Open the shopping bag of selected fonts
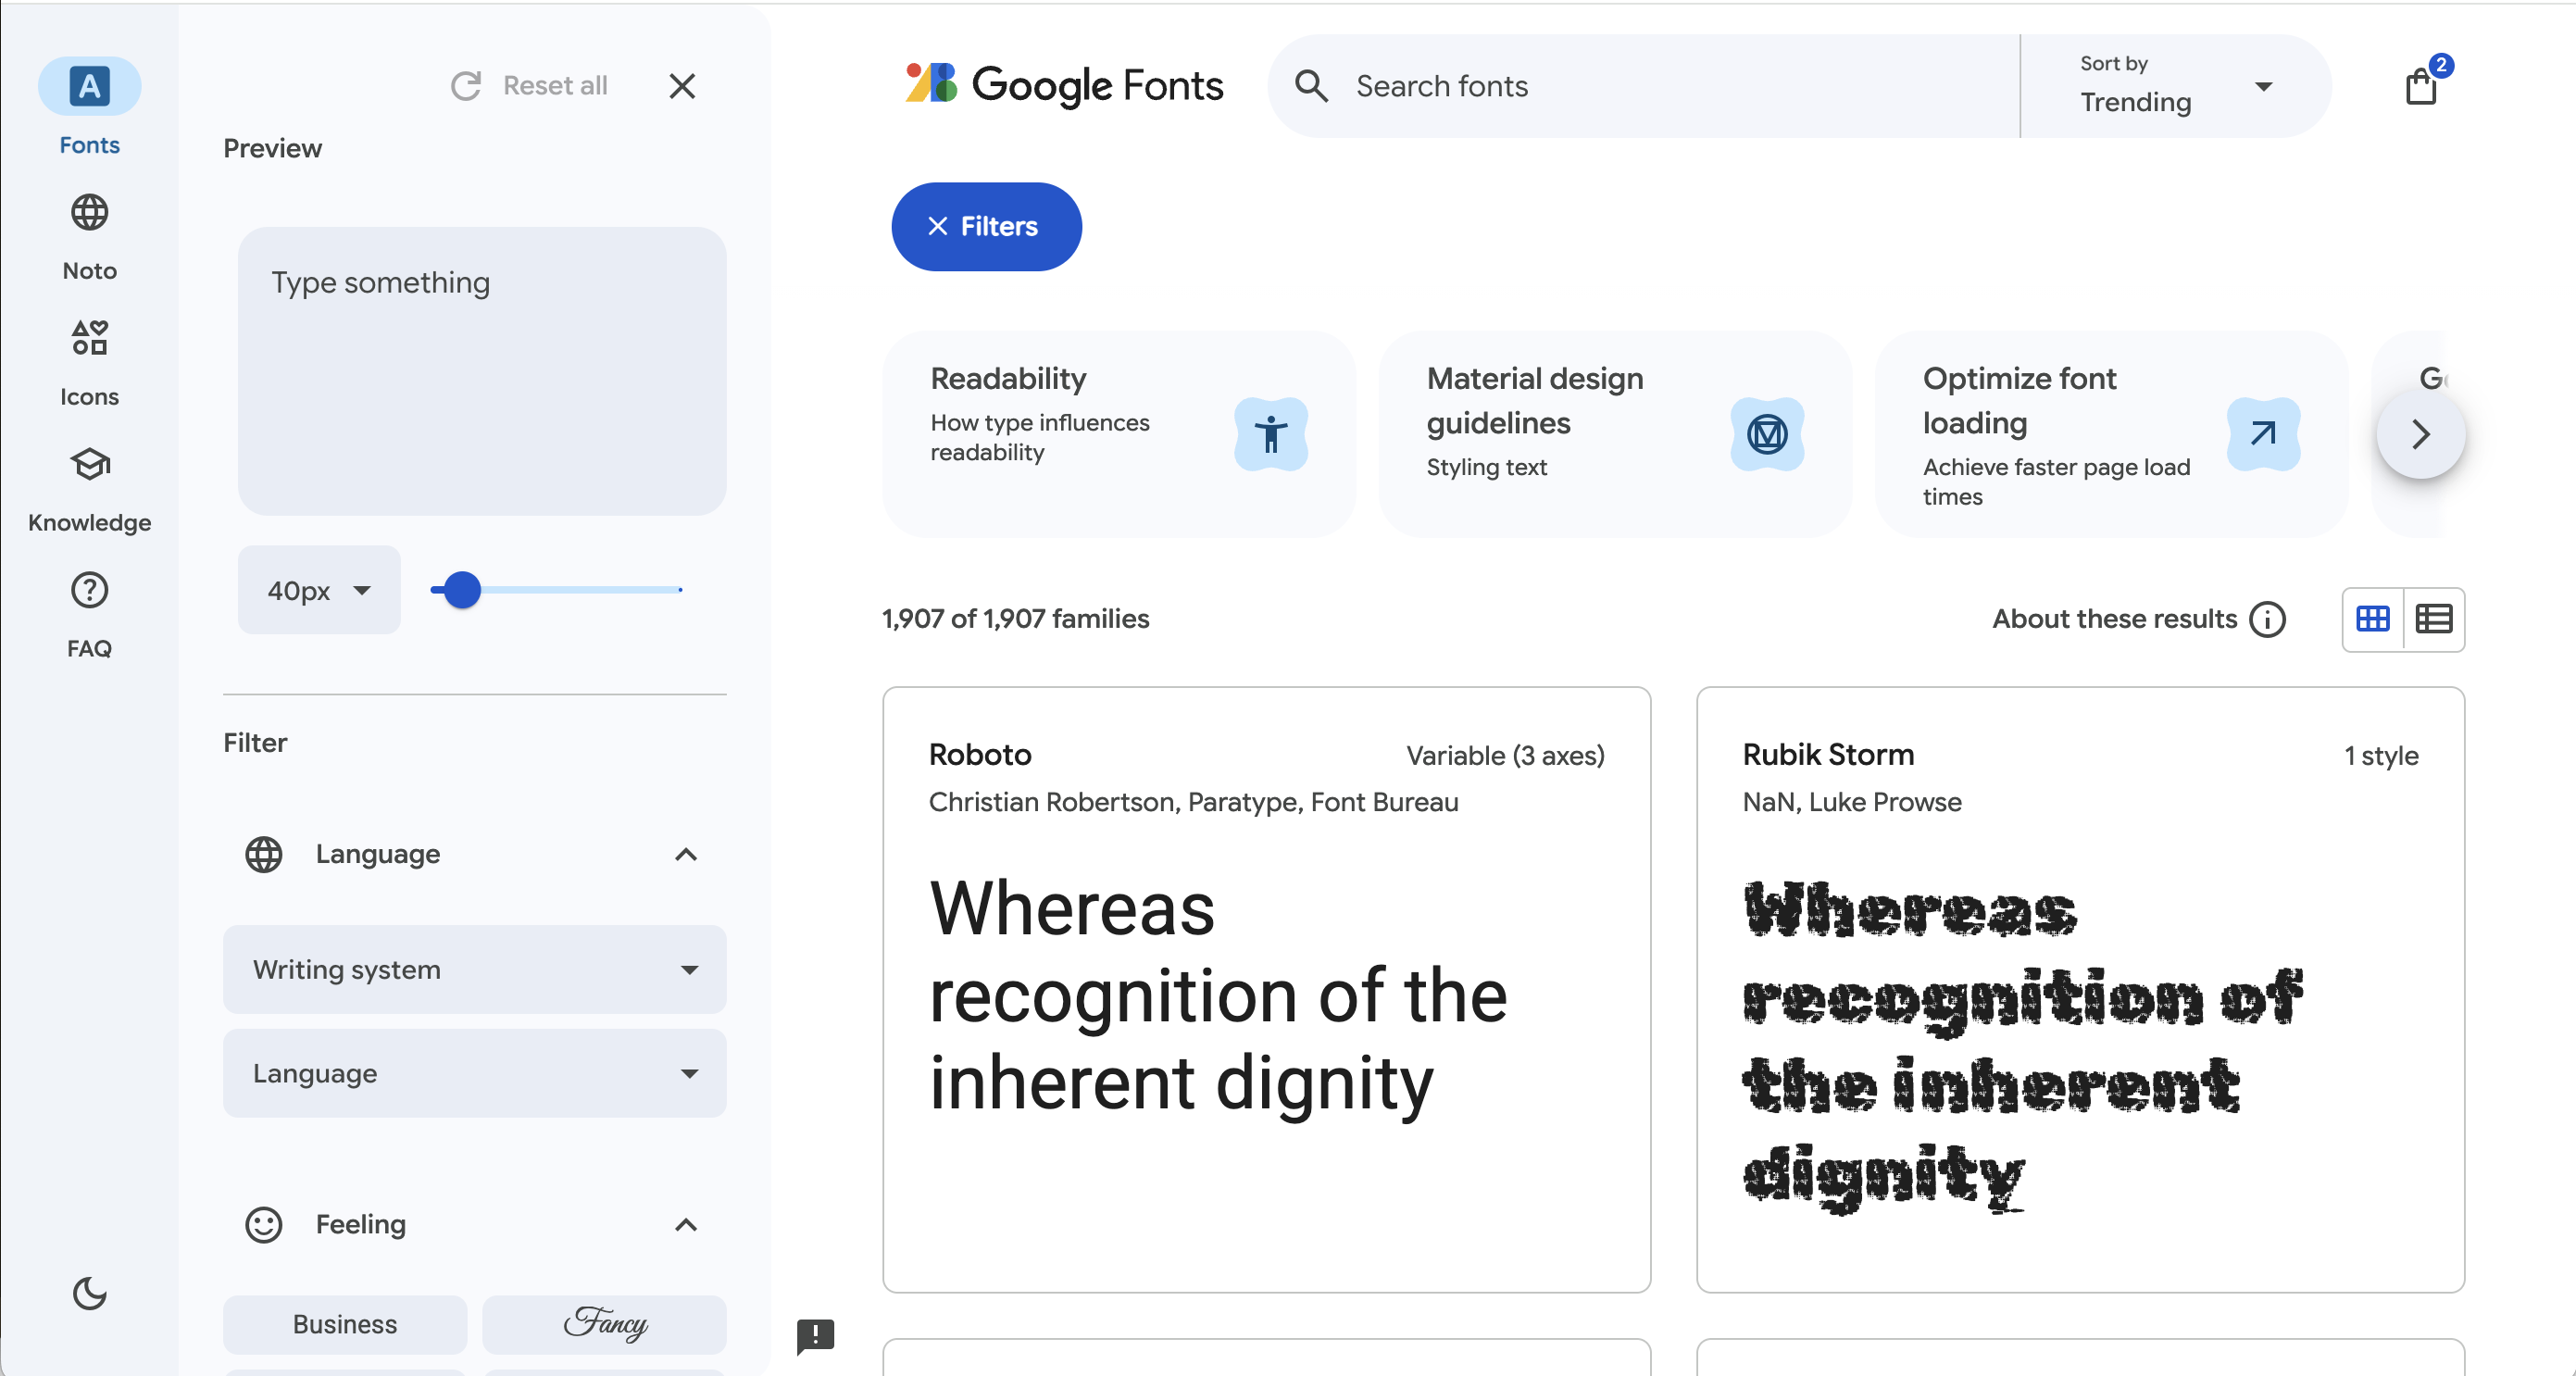This screenshot has height=1376, width=2576. click(2420, 86)
